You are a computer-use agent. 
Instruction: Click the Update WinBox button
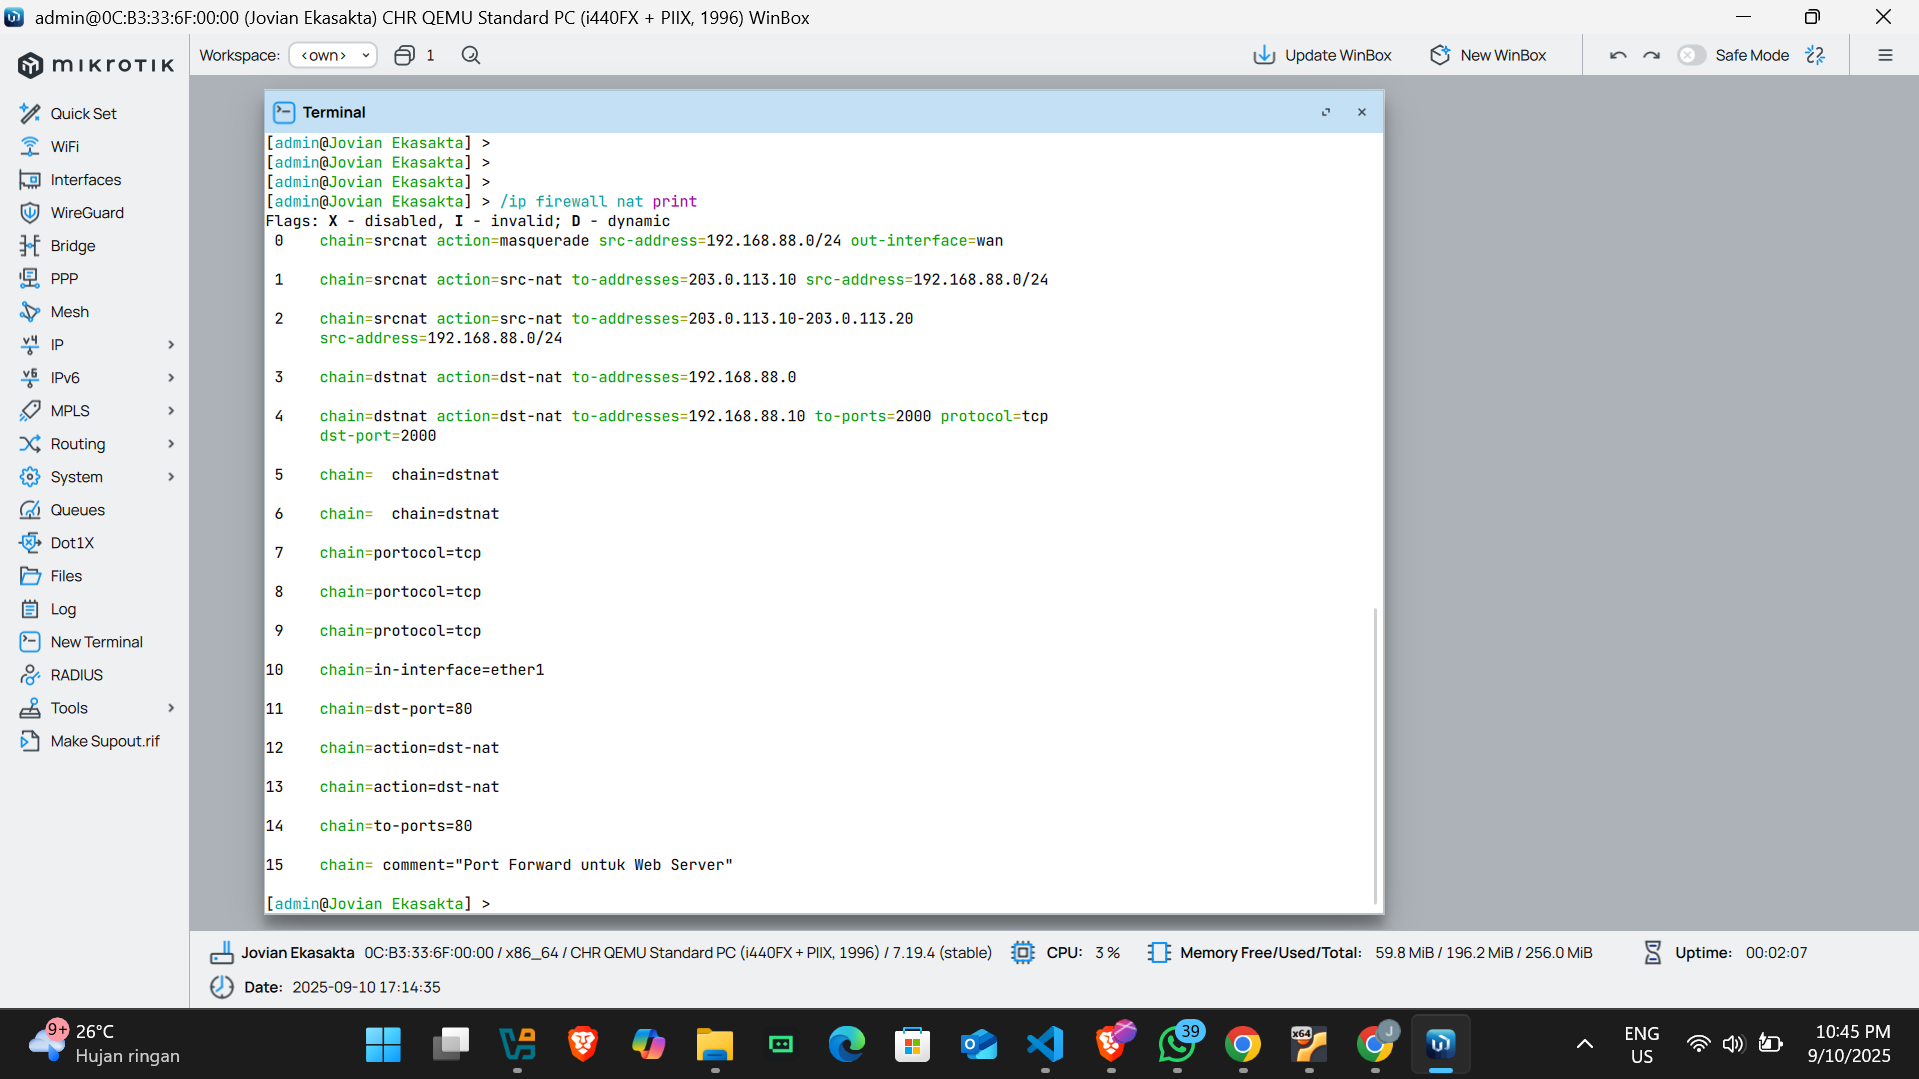tap(1322, 55)
